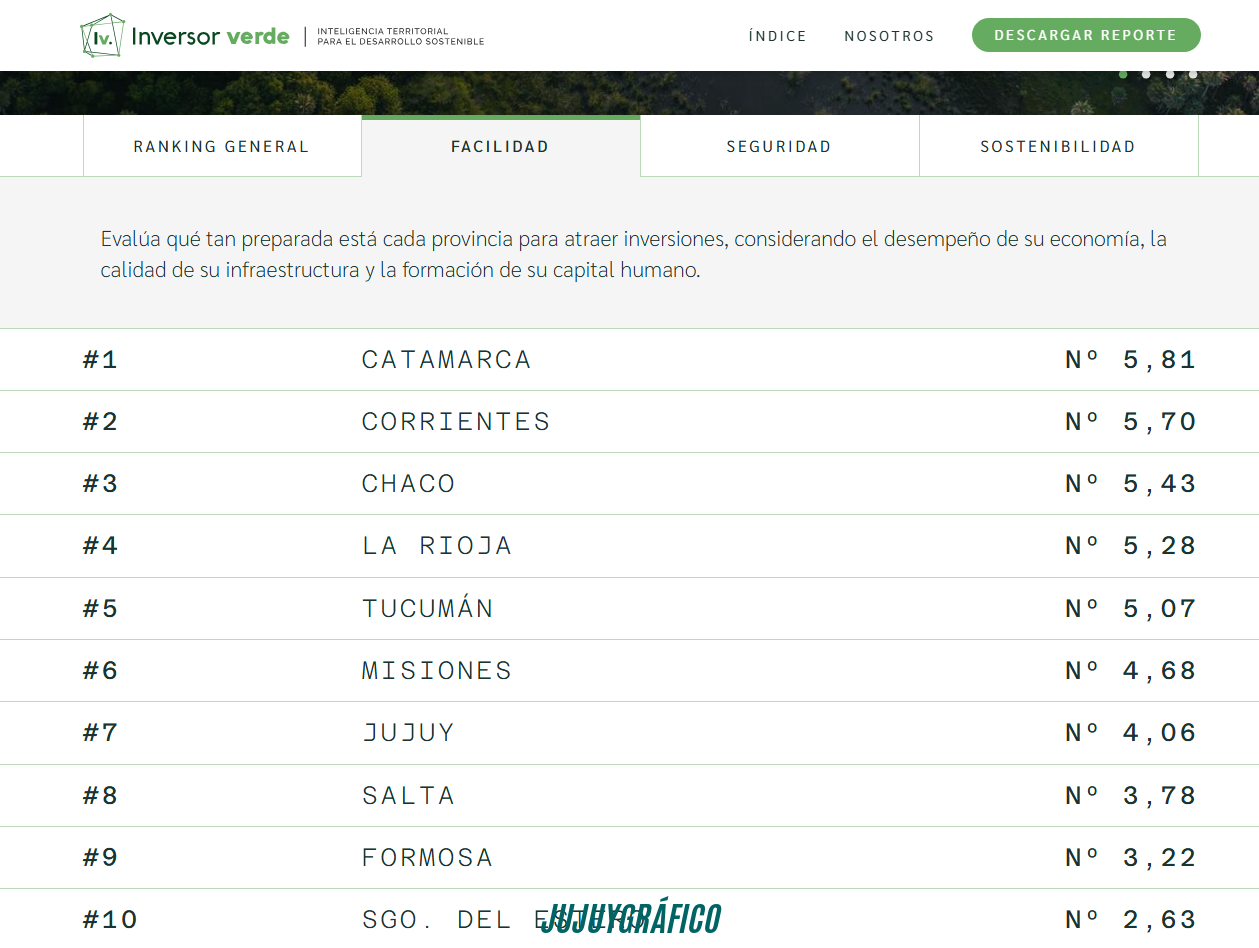Click the score Nº 3,78
1259x948 pixels.
[x=1131, y=795]
